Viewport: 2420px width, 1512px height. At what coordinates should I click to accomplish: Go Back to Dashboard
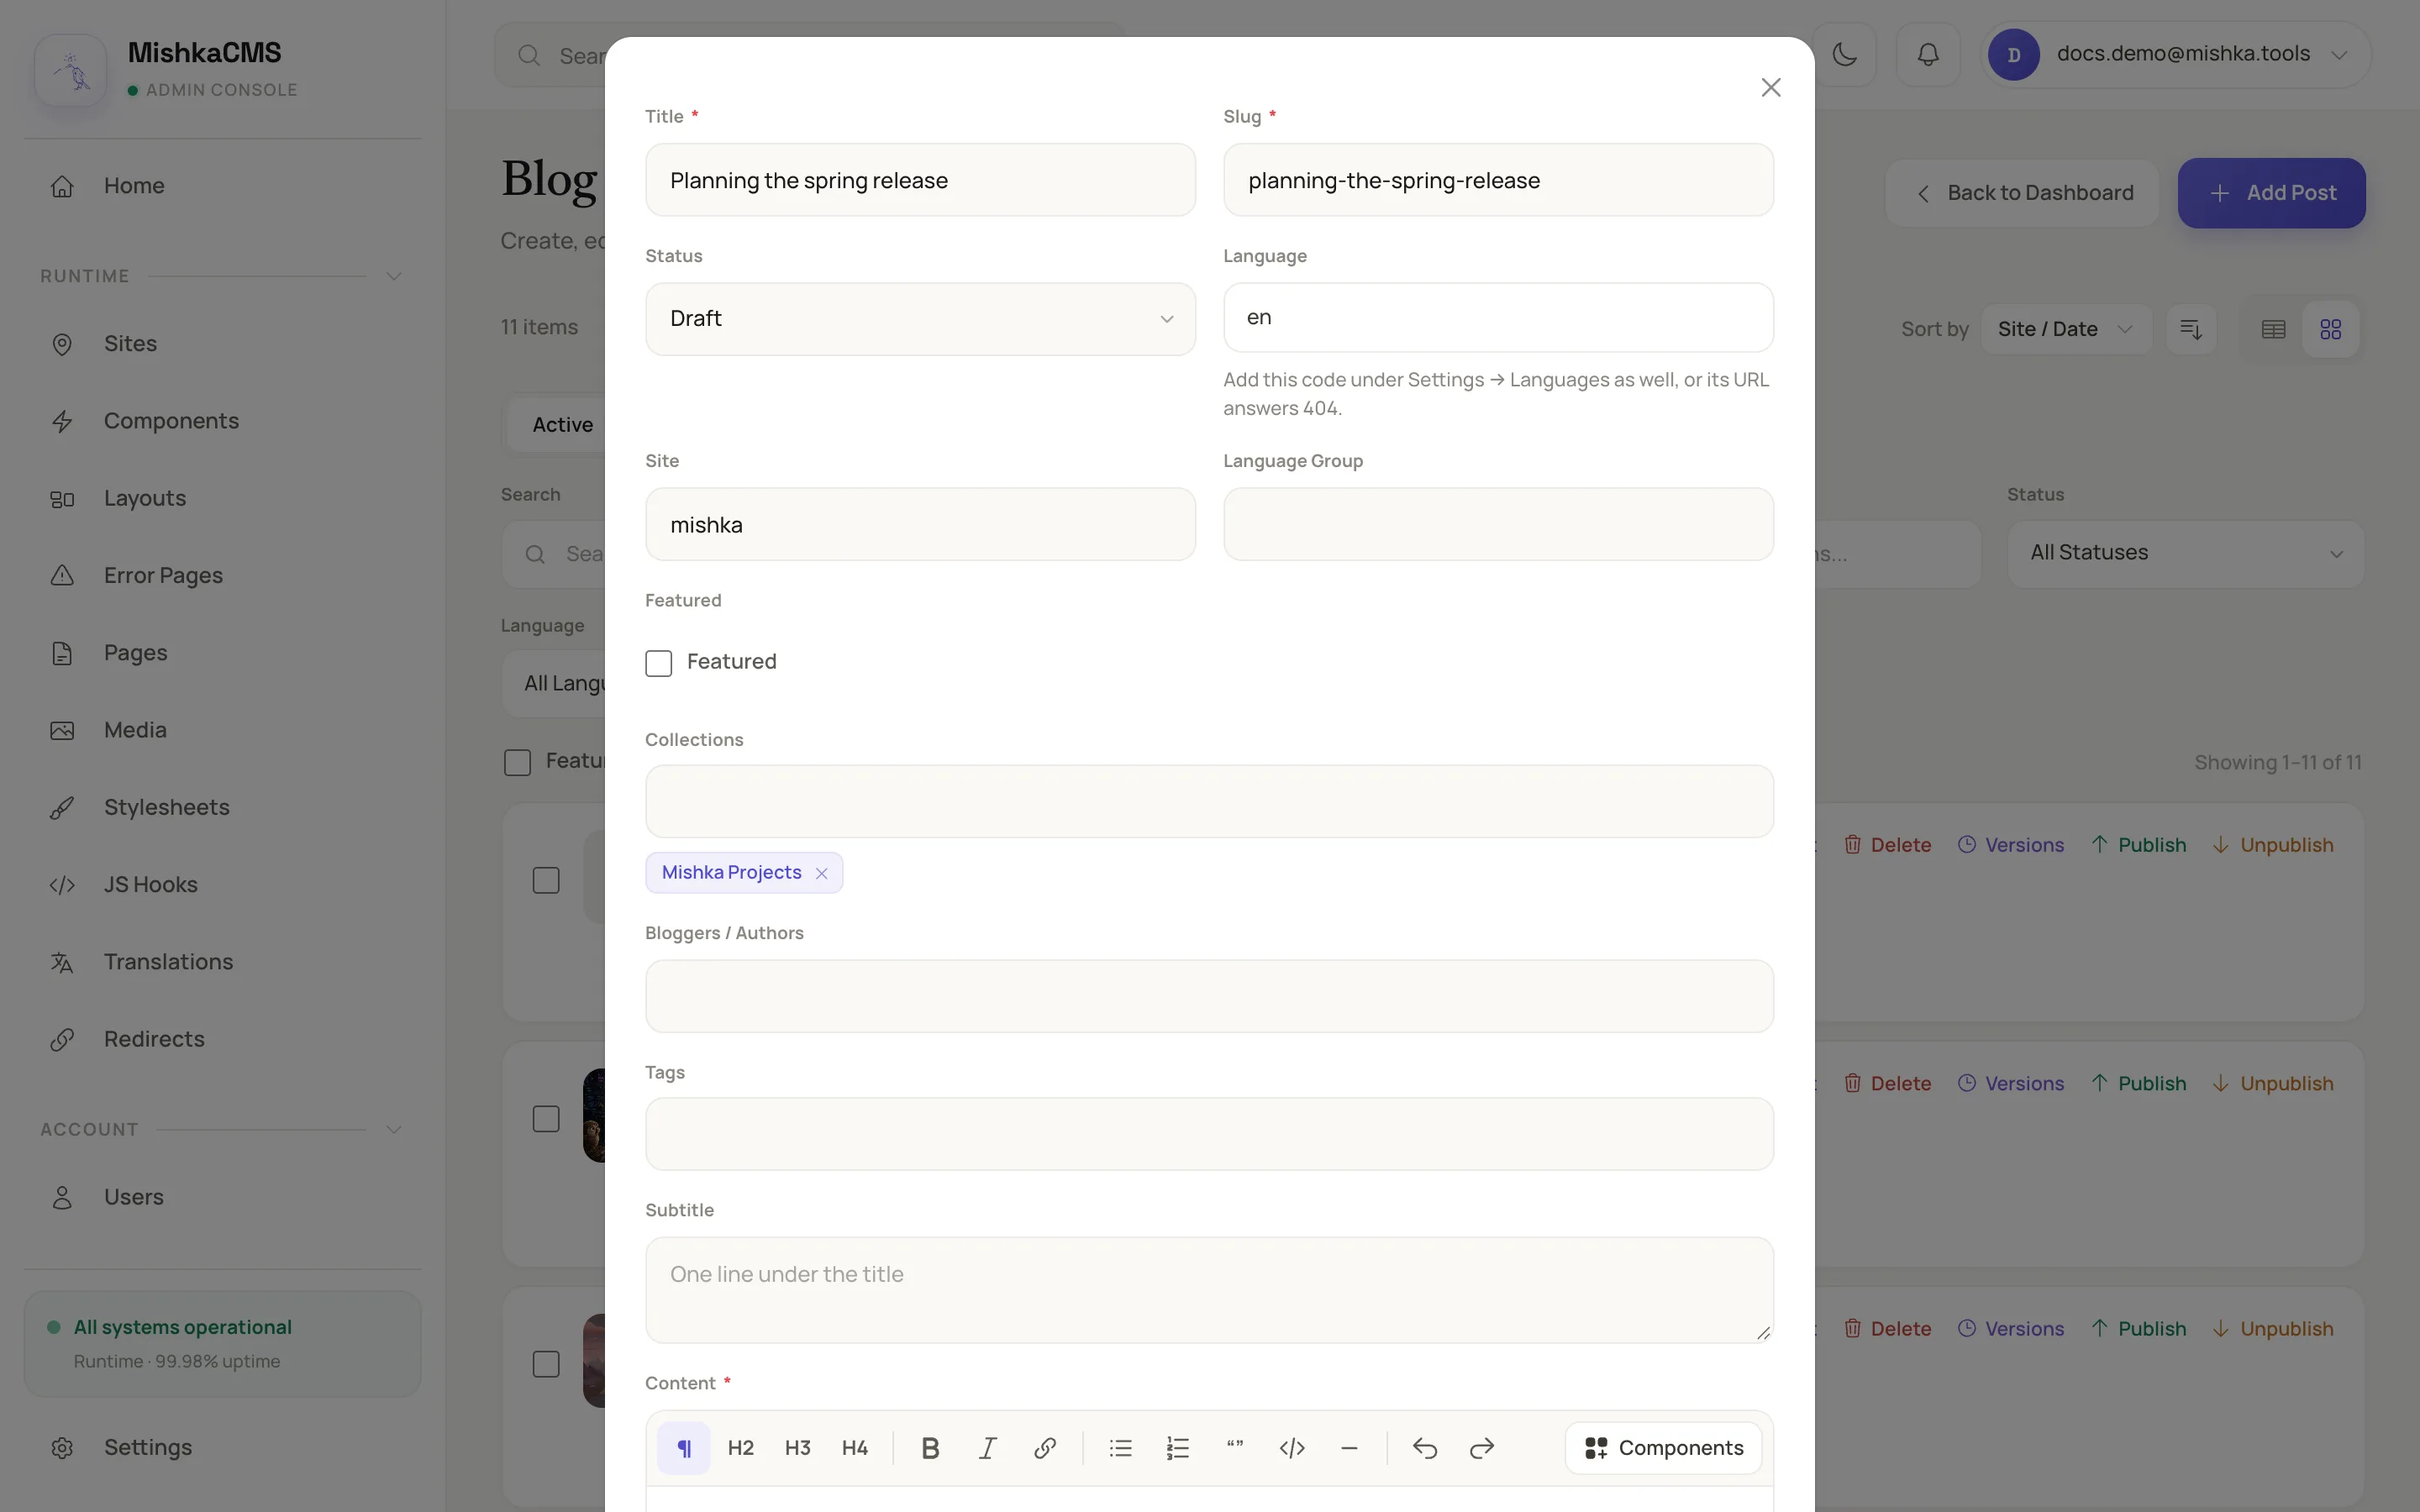coord(2022,193)
